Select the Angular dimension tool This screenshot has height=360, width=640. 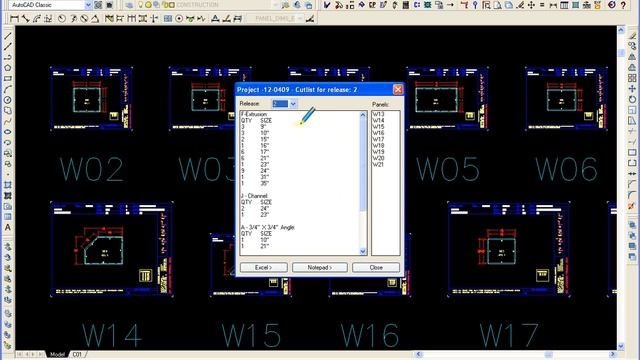(x=95, y=18)
